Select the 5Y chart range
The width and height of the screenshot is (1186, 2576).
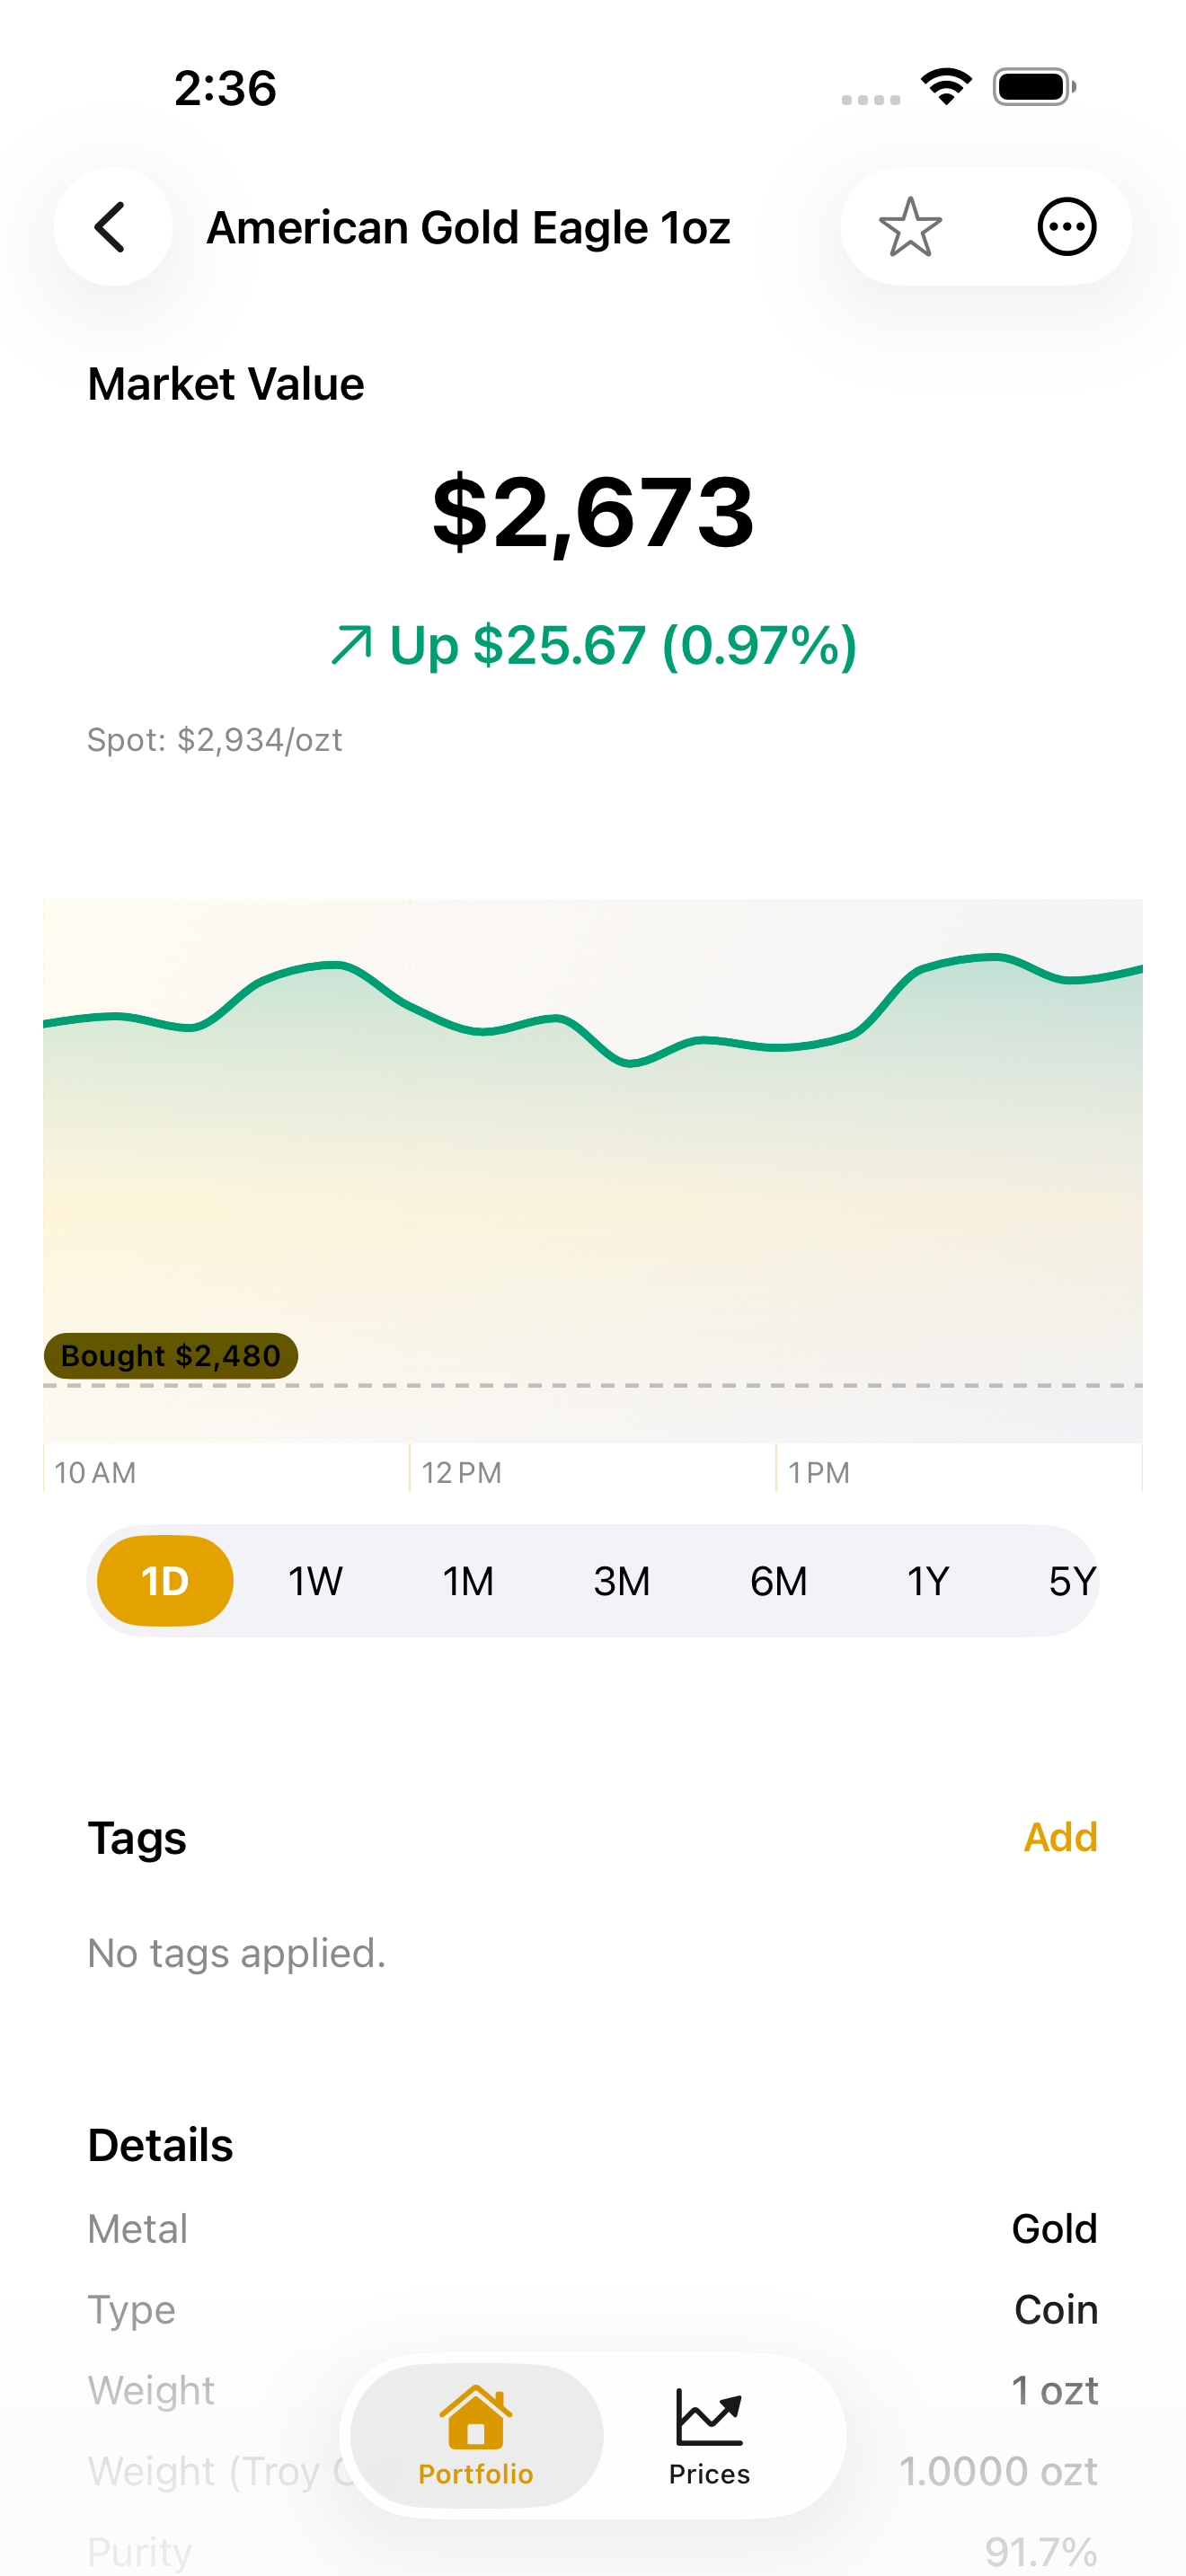click(1072, 1581)
